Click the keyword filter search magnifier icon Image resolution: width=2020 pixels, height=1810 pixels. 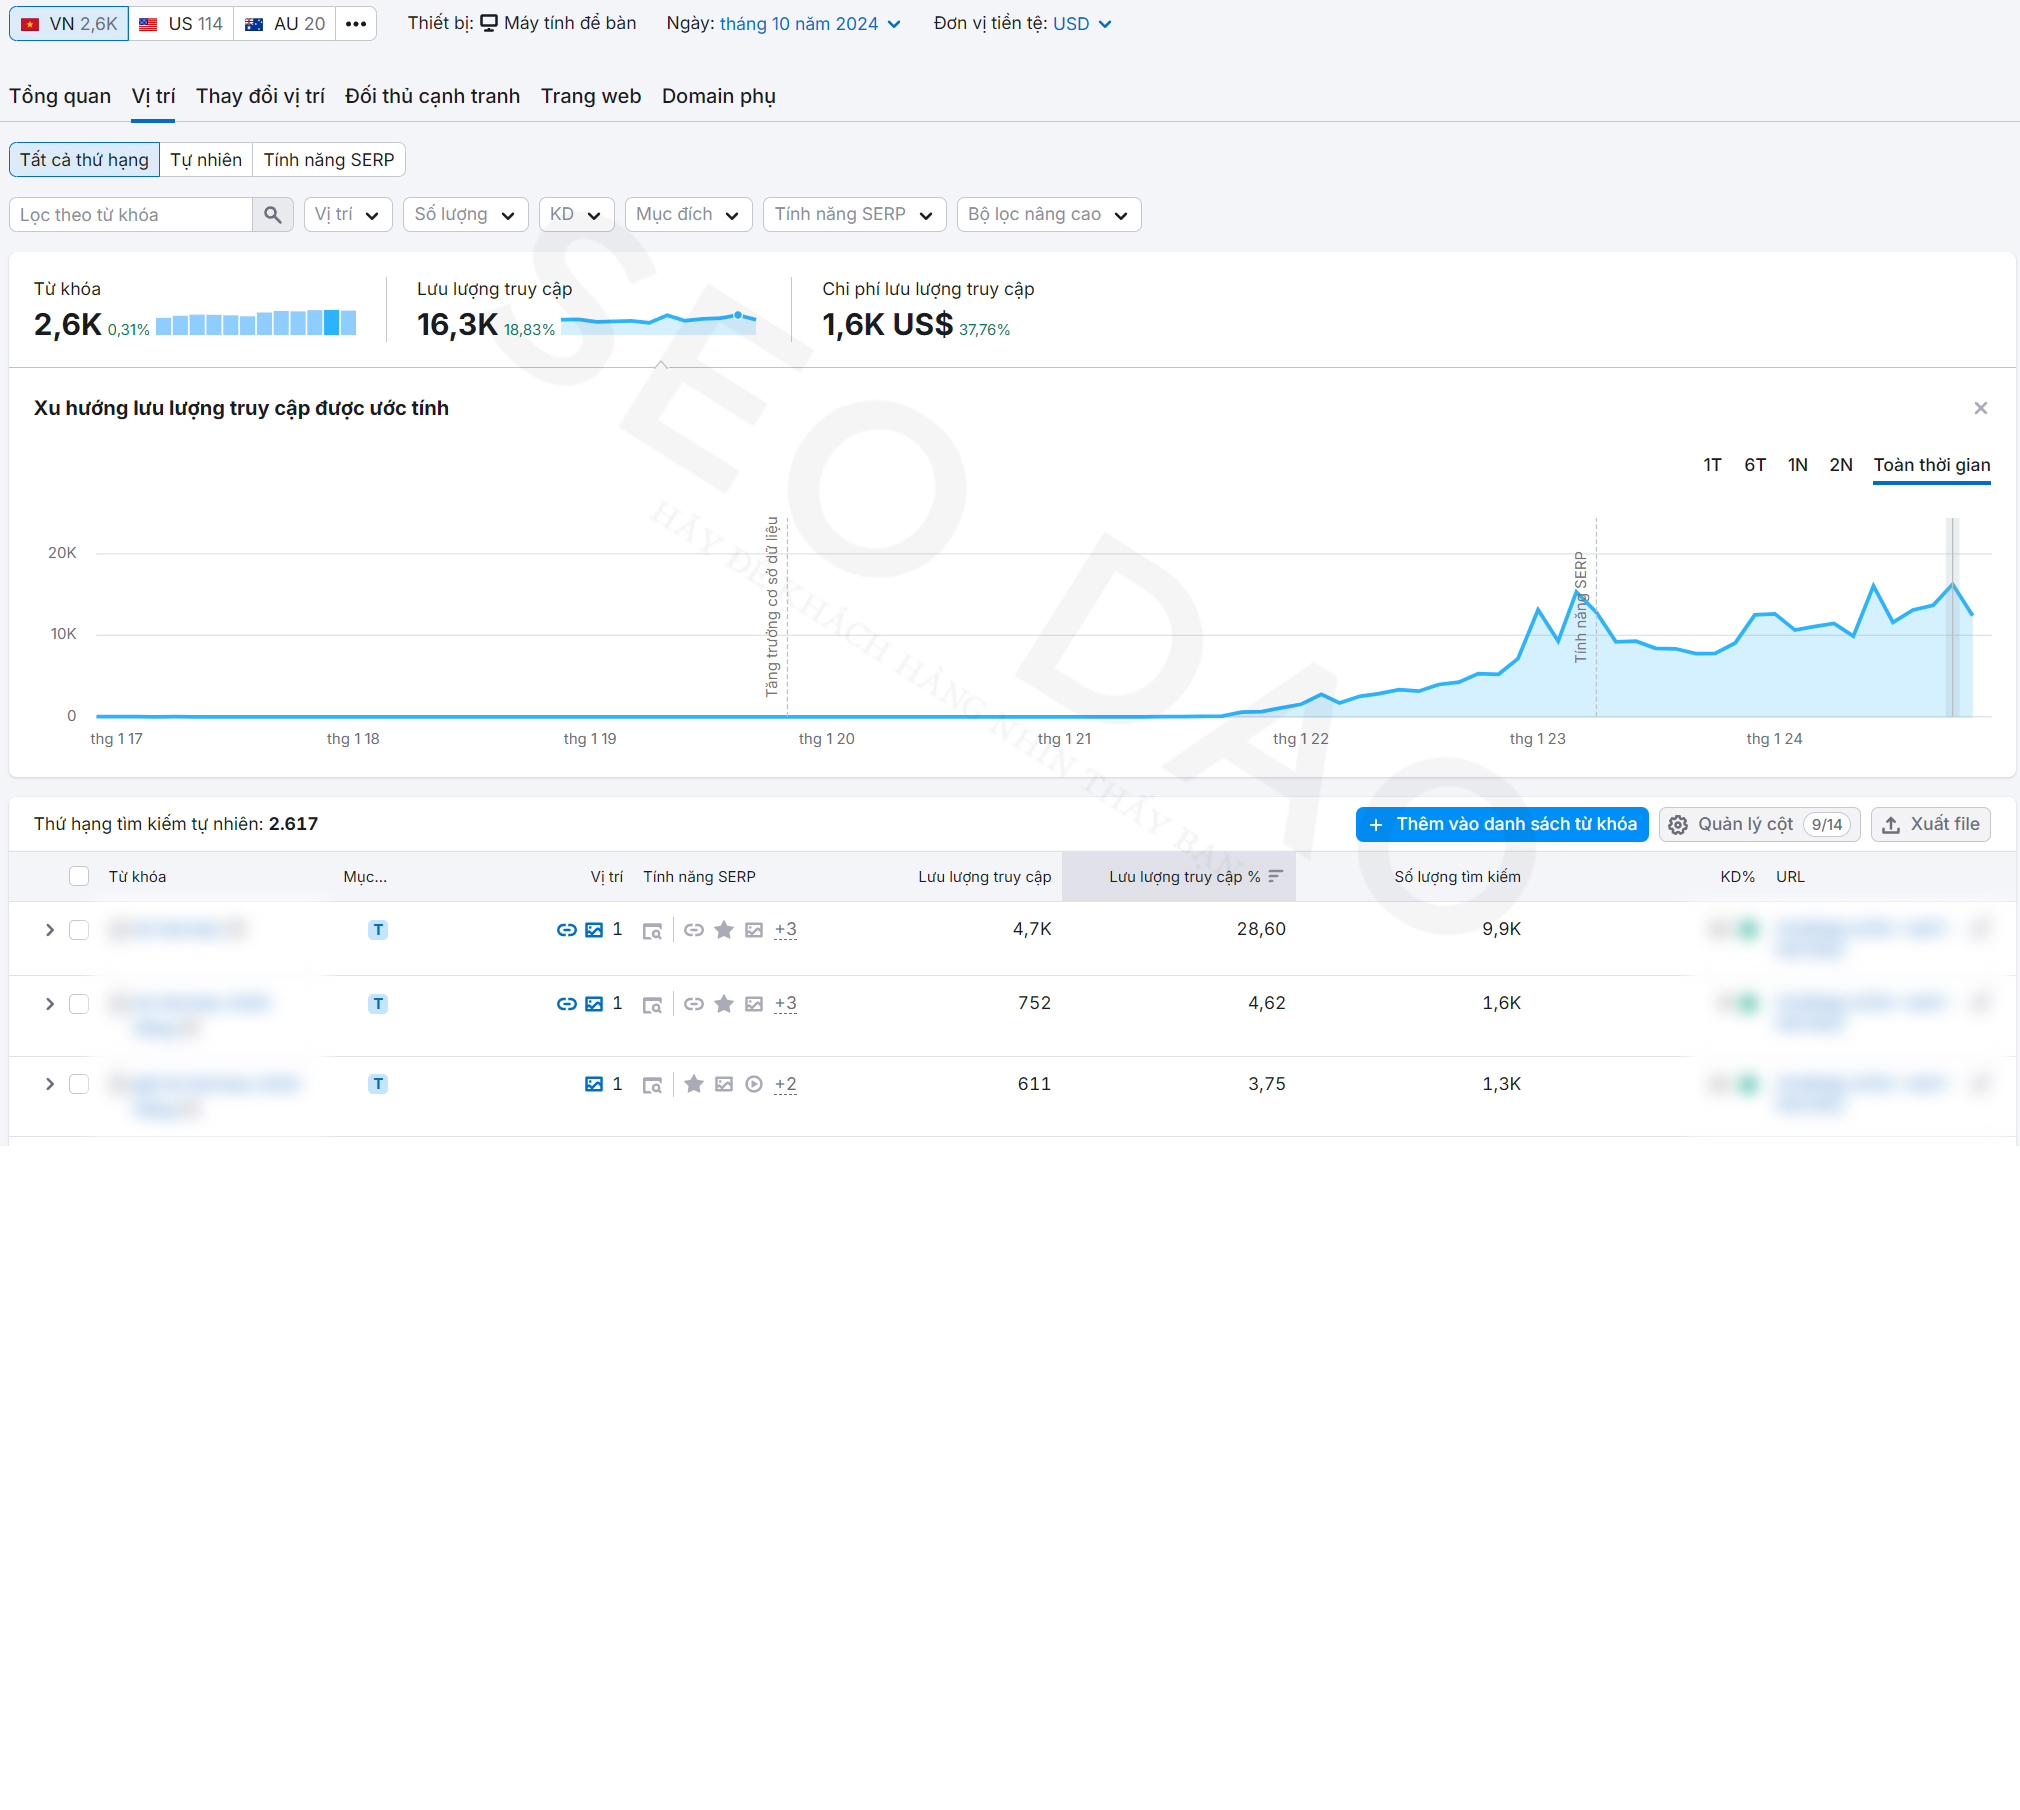(272, 215)
